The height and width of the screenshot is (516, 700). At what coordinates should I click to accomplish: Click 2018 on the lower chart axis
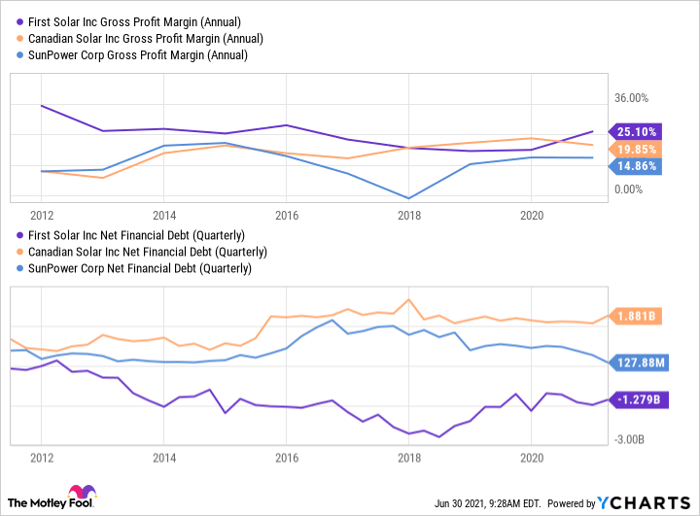(409, 457)
